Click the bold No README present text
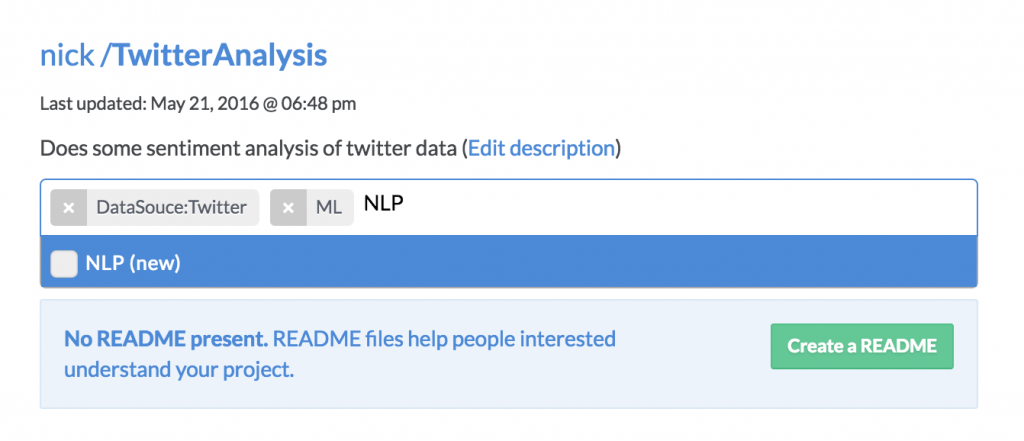The height and width of the screenshot is (441, 1024). pyautogui.click(x=166, y=340)
